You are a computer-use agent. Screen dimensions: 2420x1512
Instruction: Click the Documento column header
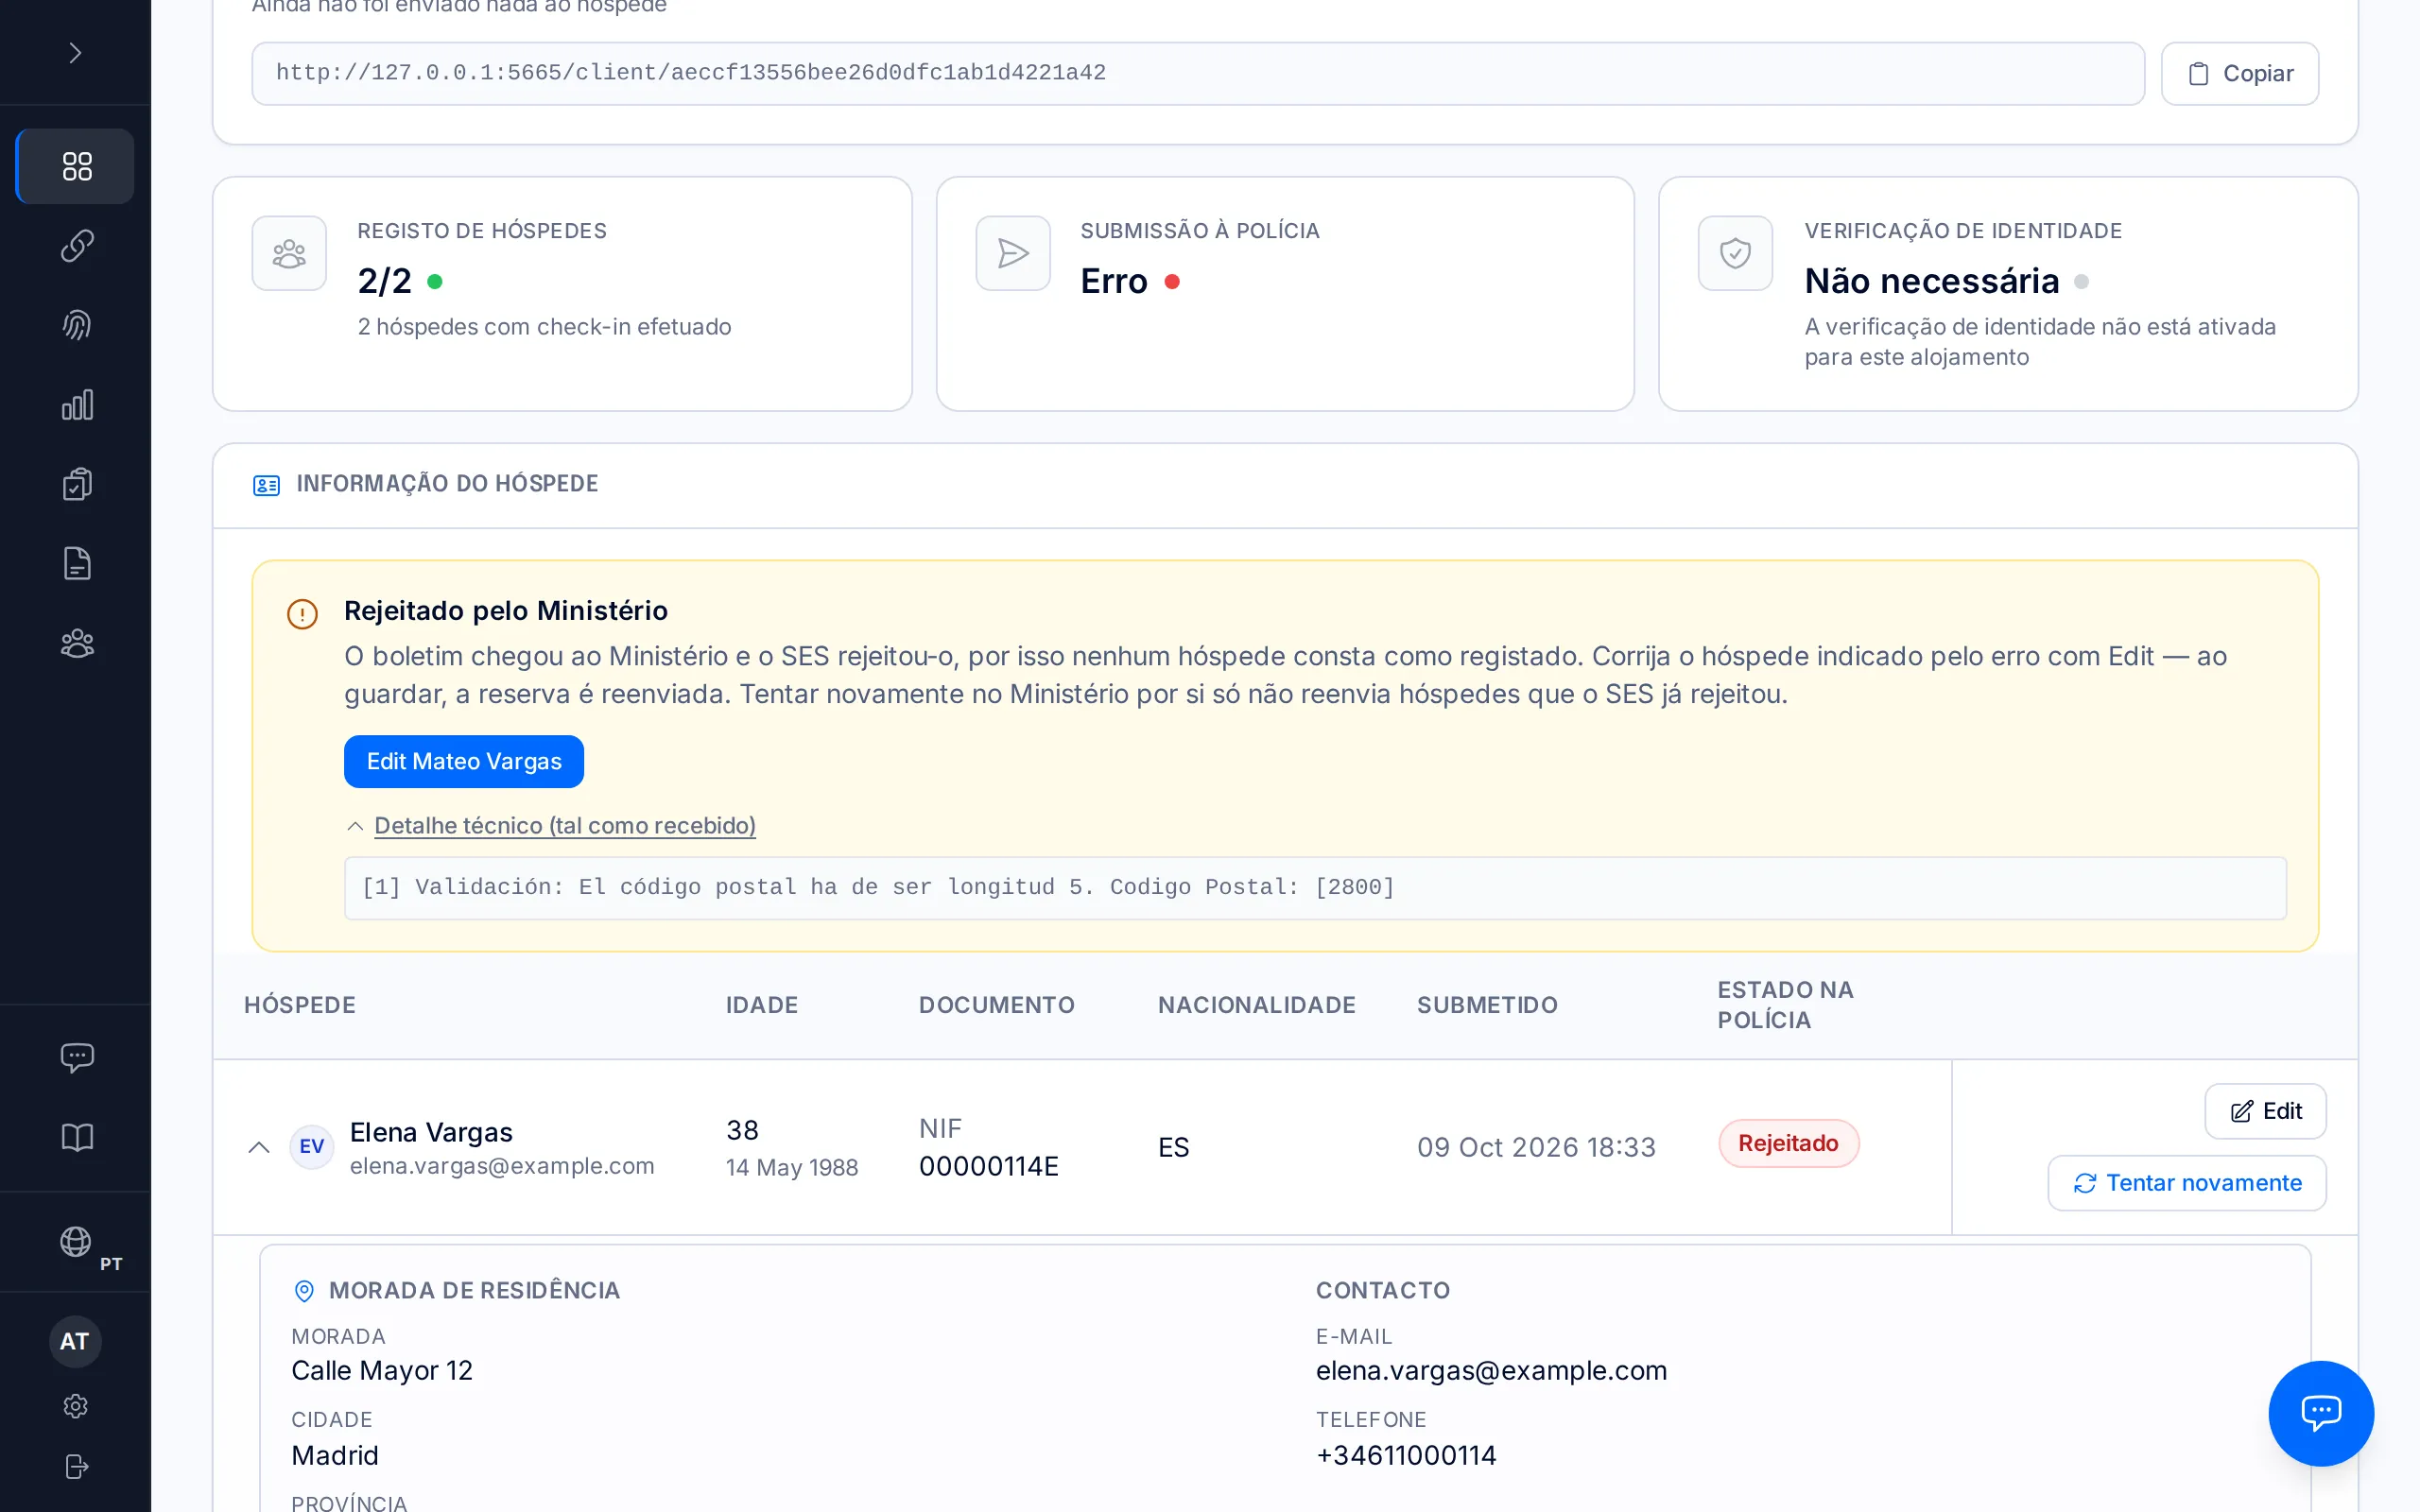click(x=997, y=1005)
